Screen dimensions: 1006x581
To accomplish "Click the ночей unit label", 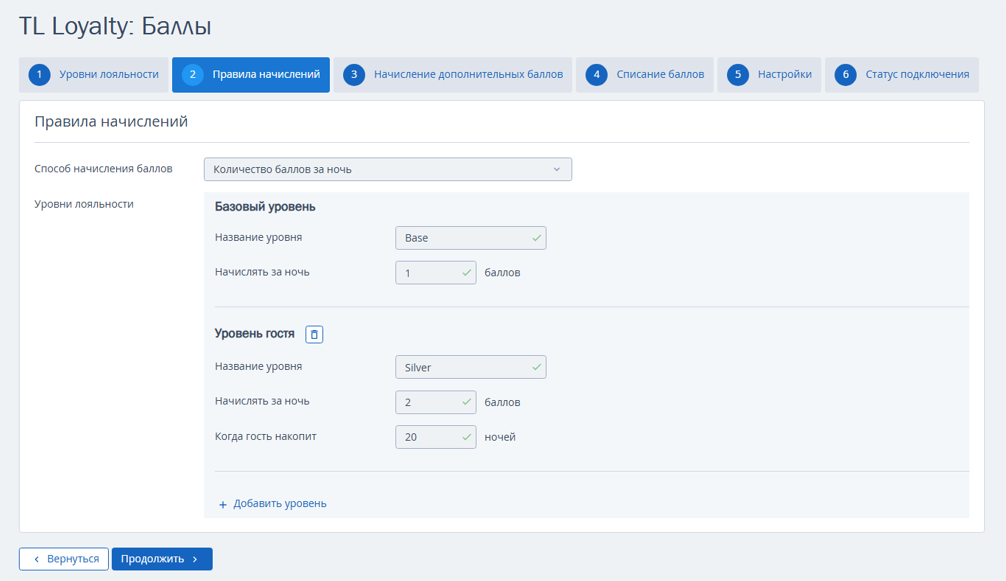I will click(500, 437).
